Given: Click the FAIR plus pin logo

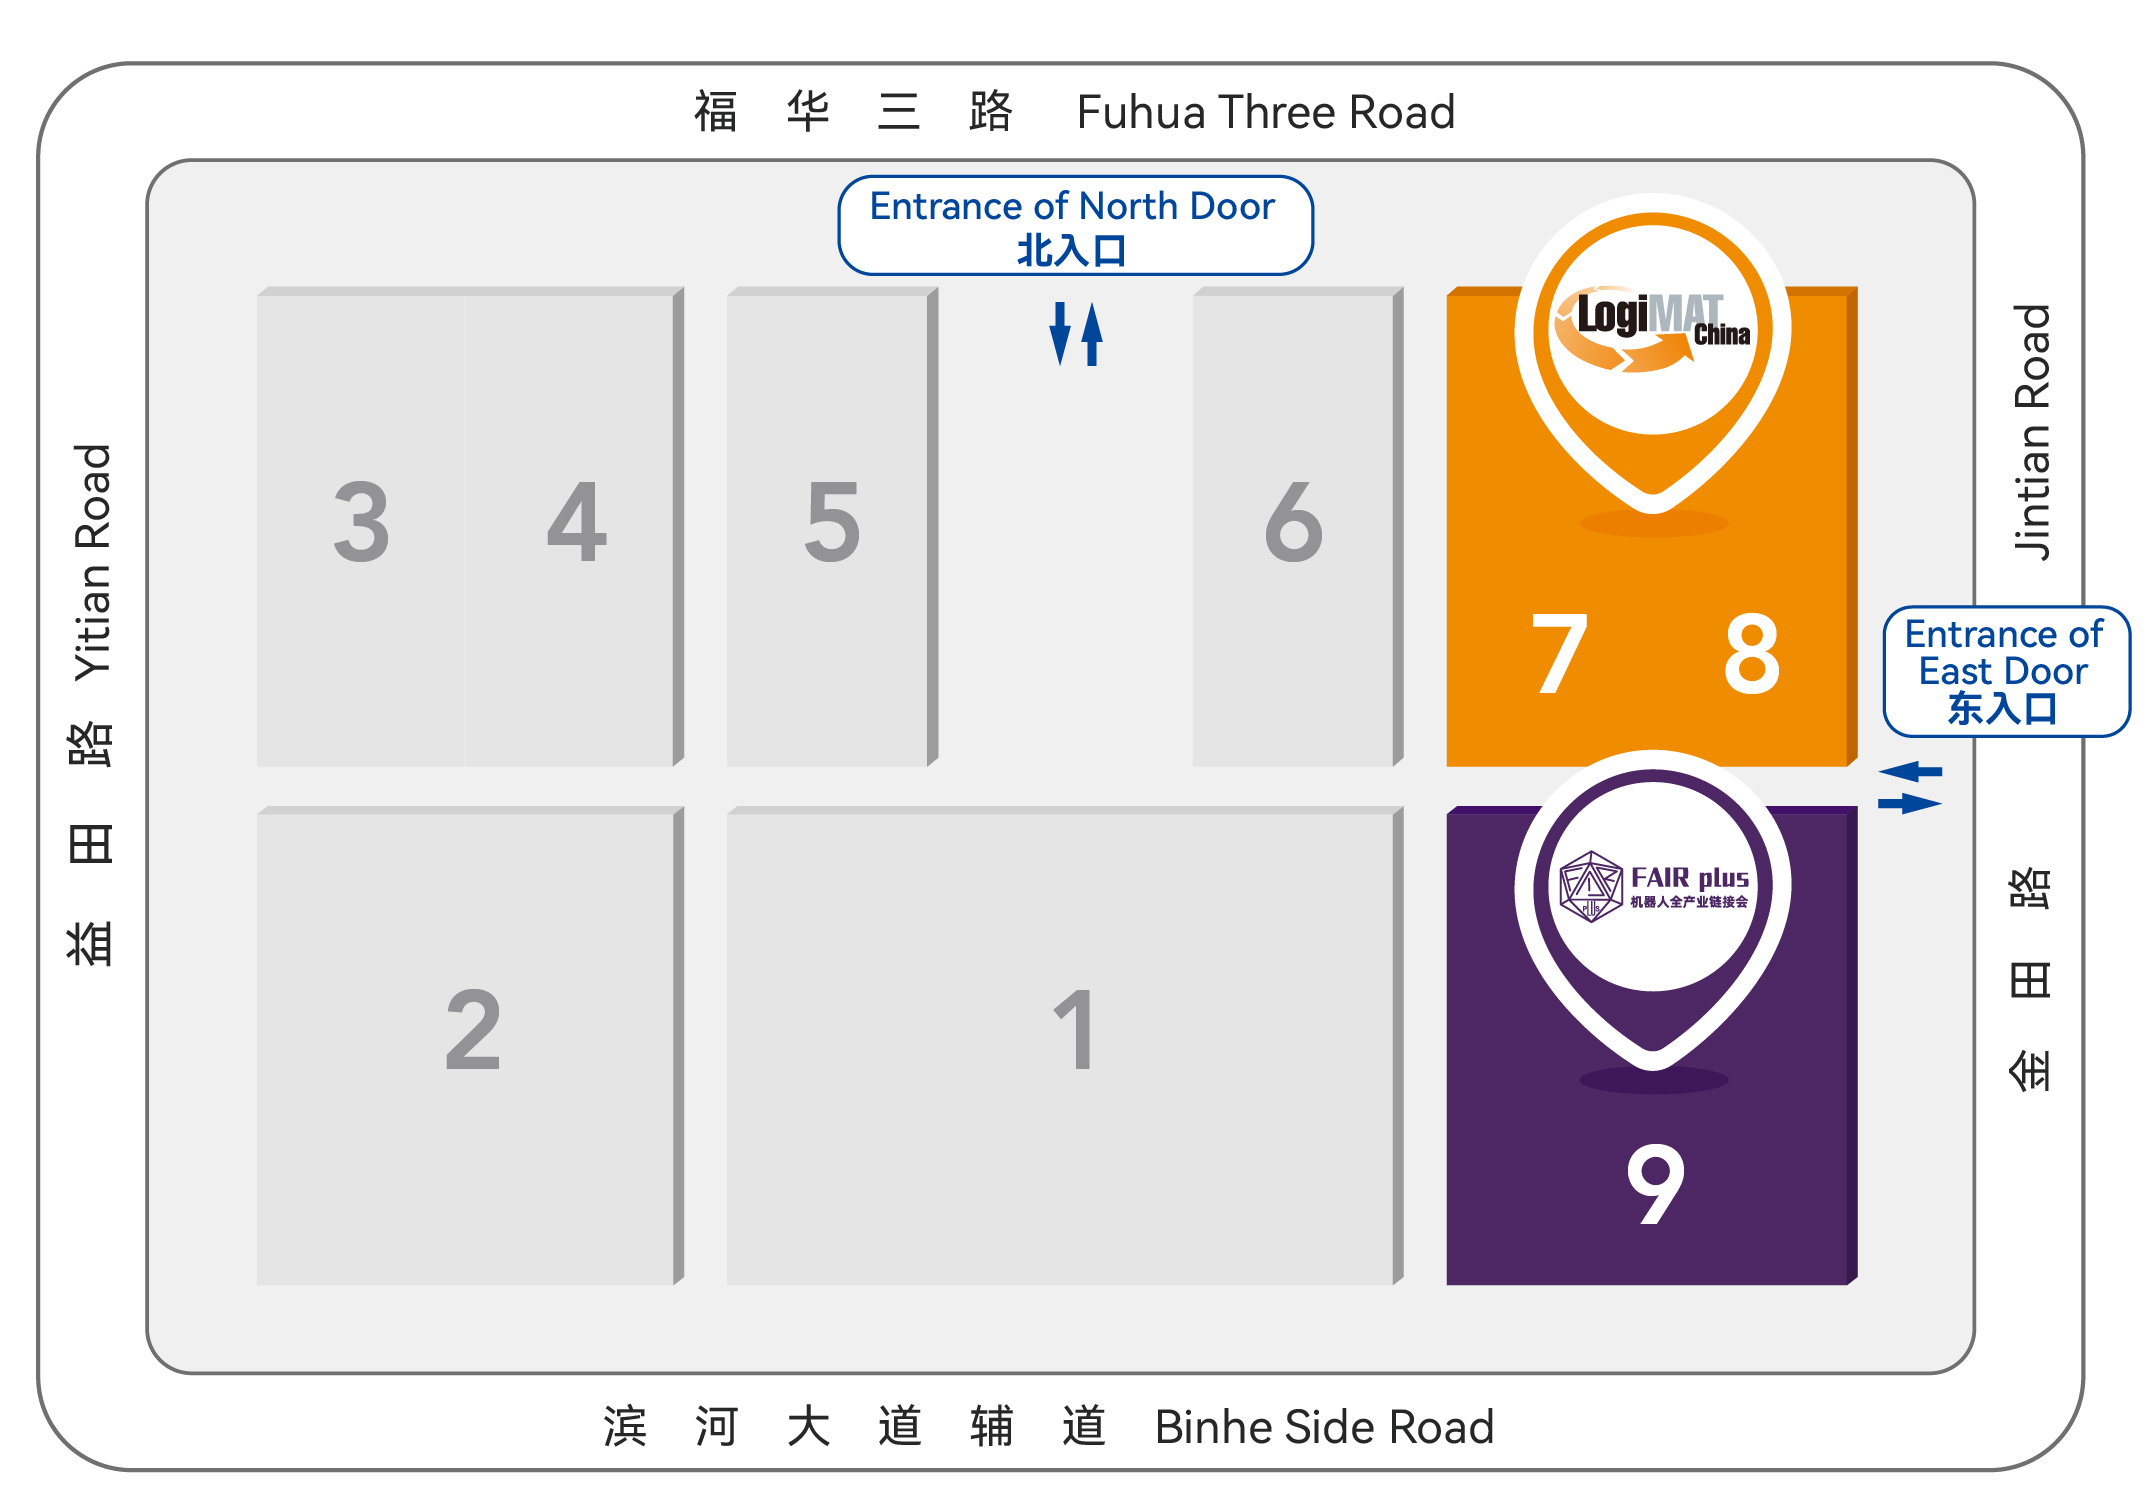Looking at the screenshot, I should point(1654,887).
